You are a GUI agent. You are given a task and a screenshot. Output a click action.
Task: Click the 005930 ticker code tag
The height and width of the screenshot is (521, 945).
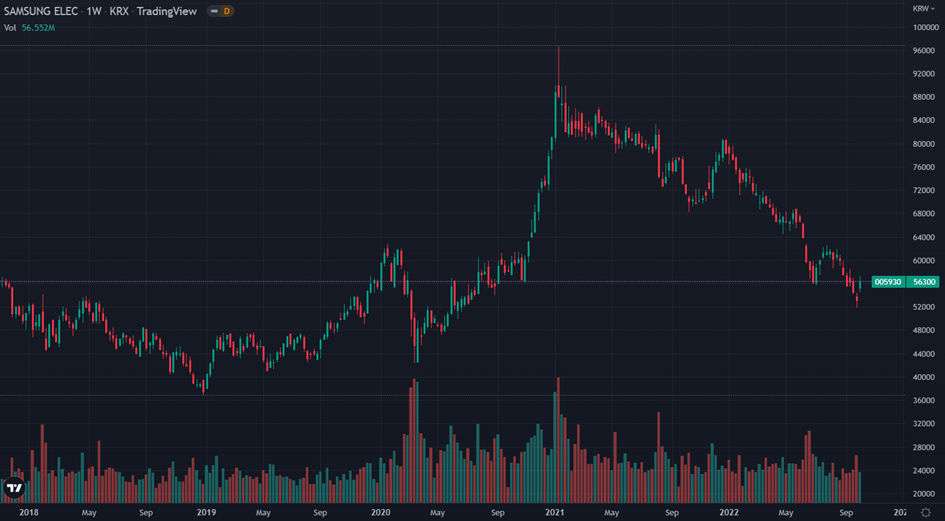[888, 282]
